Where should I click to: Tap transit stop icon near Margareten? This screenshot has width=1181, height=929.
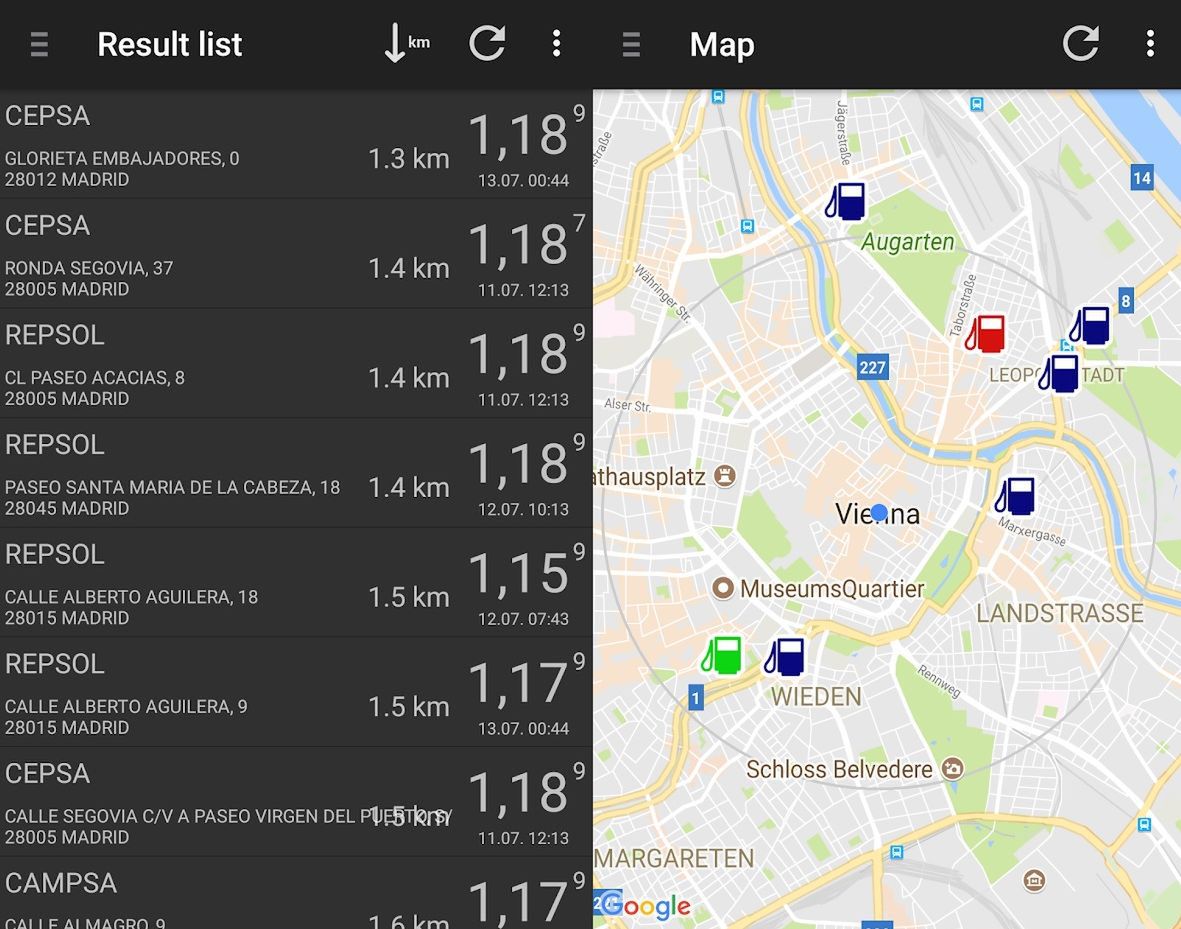pos(896,852)
